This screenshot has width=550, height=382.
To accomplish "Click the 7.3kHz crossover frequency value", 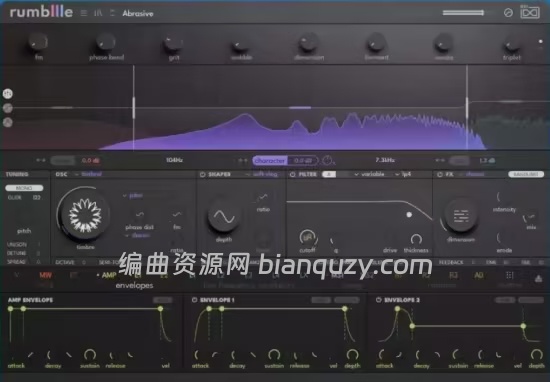I will [385, 160].
